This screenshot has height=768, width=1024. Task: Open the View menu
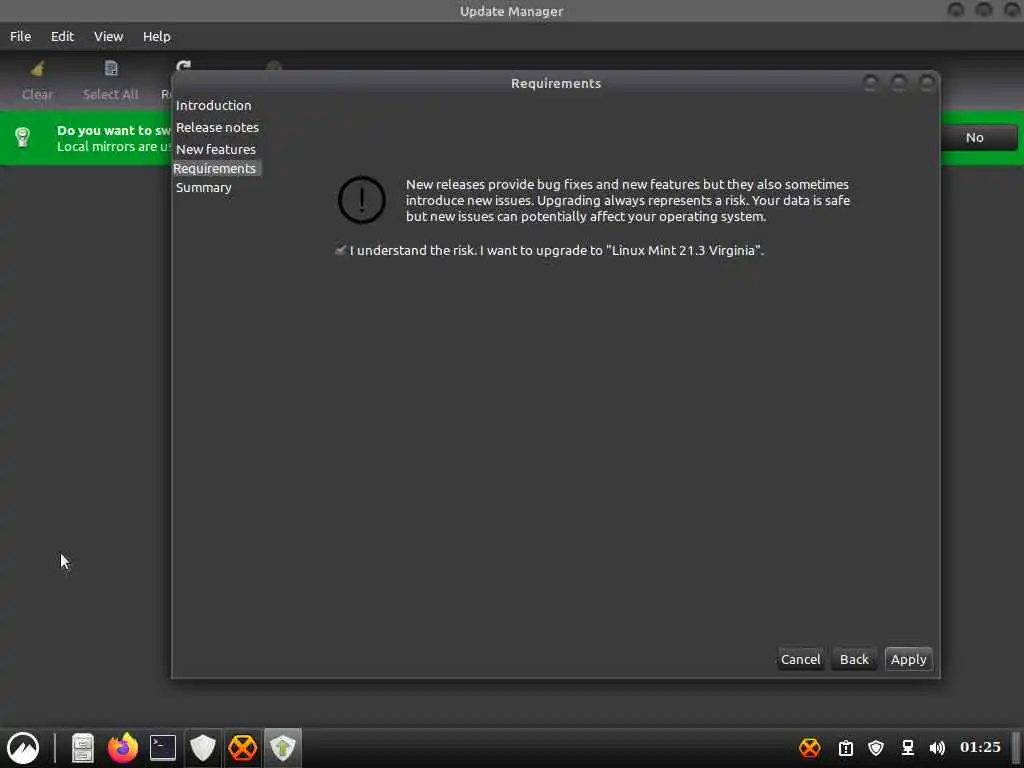pyautogui.click(x=108, y=37)
